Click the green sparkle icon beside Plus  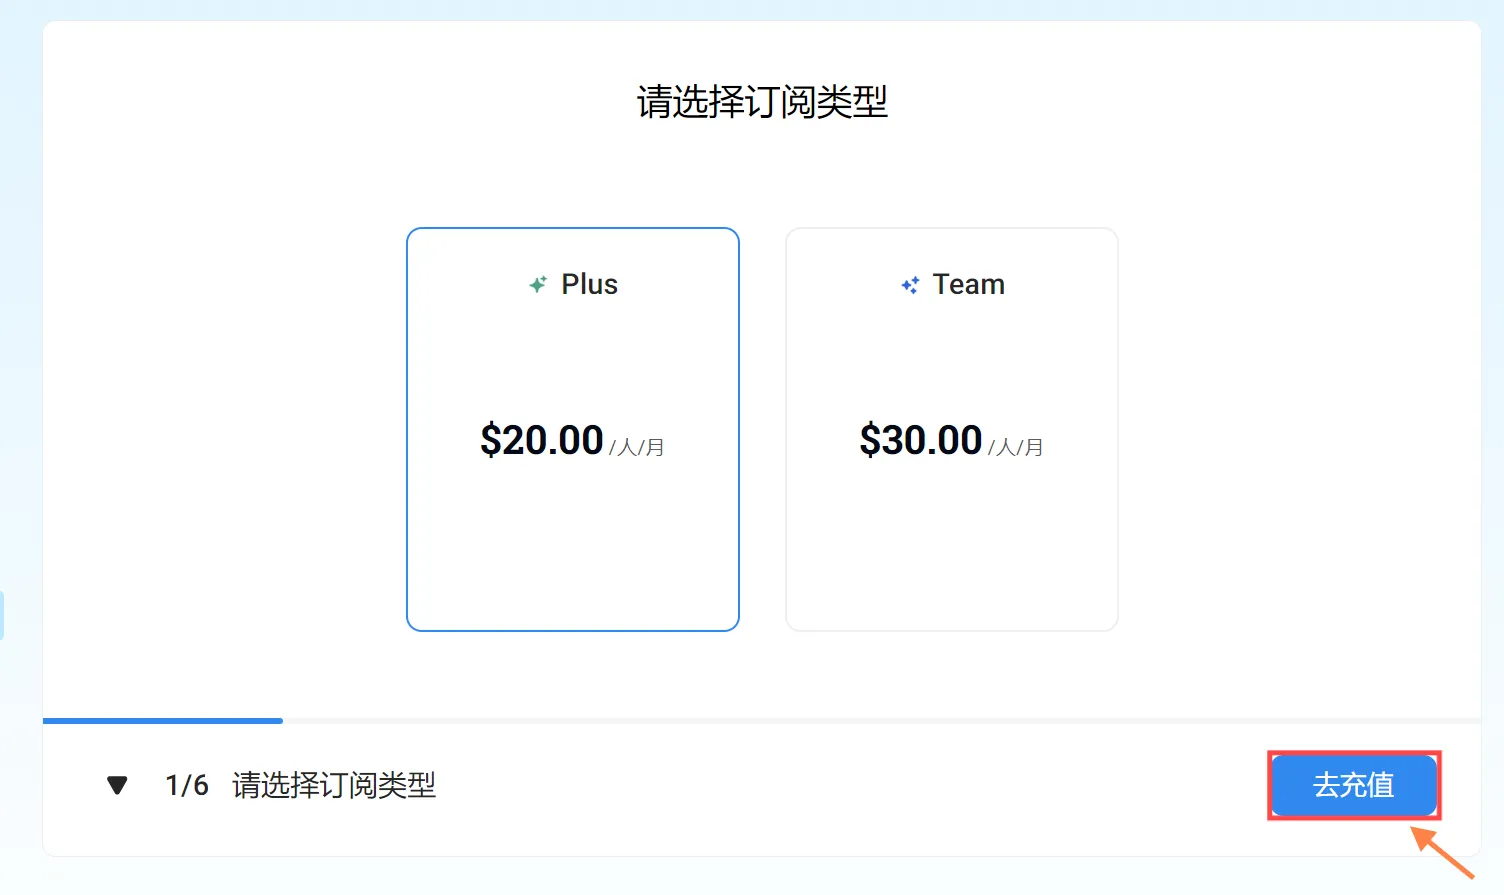pyautogui.click(x=538, y=285)
